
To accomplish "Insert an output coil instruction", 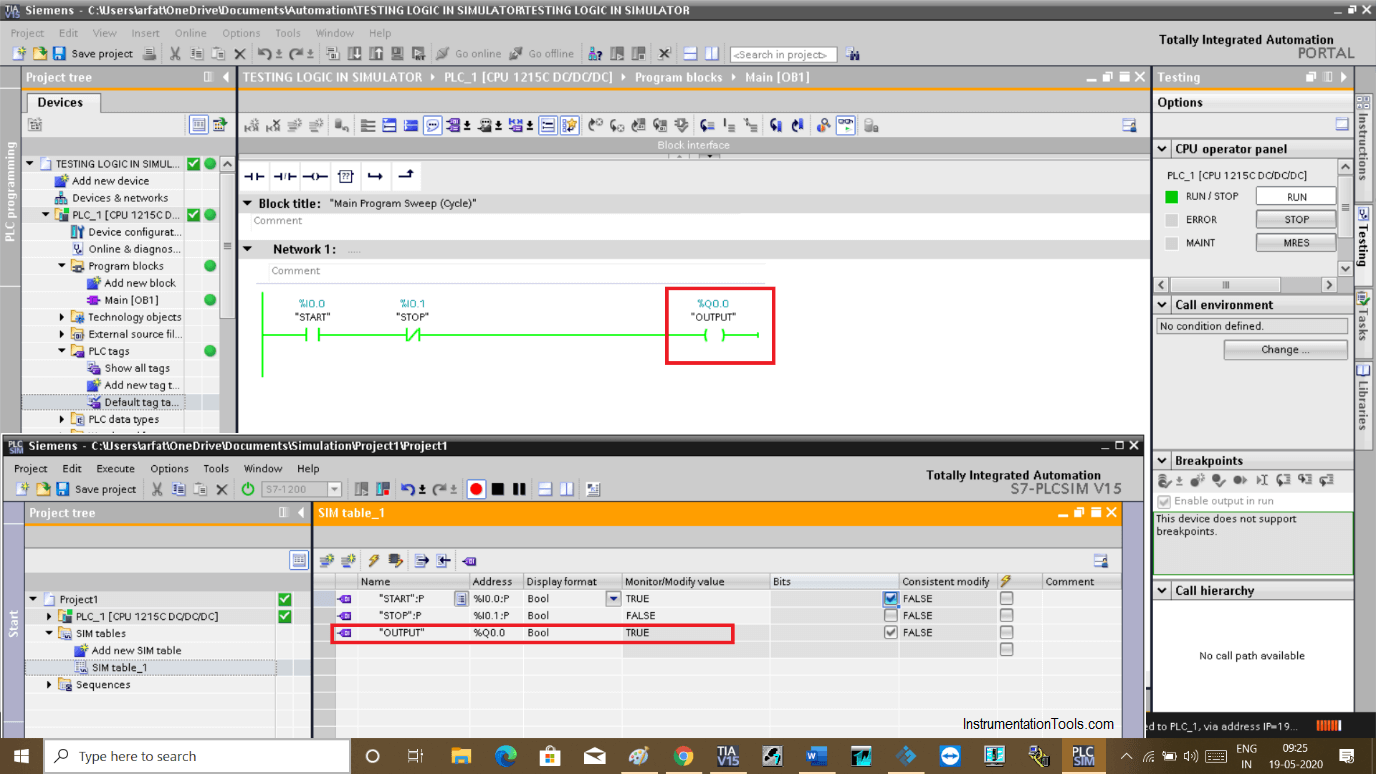I will click(315, 176).
